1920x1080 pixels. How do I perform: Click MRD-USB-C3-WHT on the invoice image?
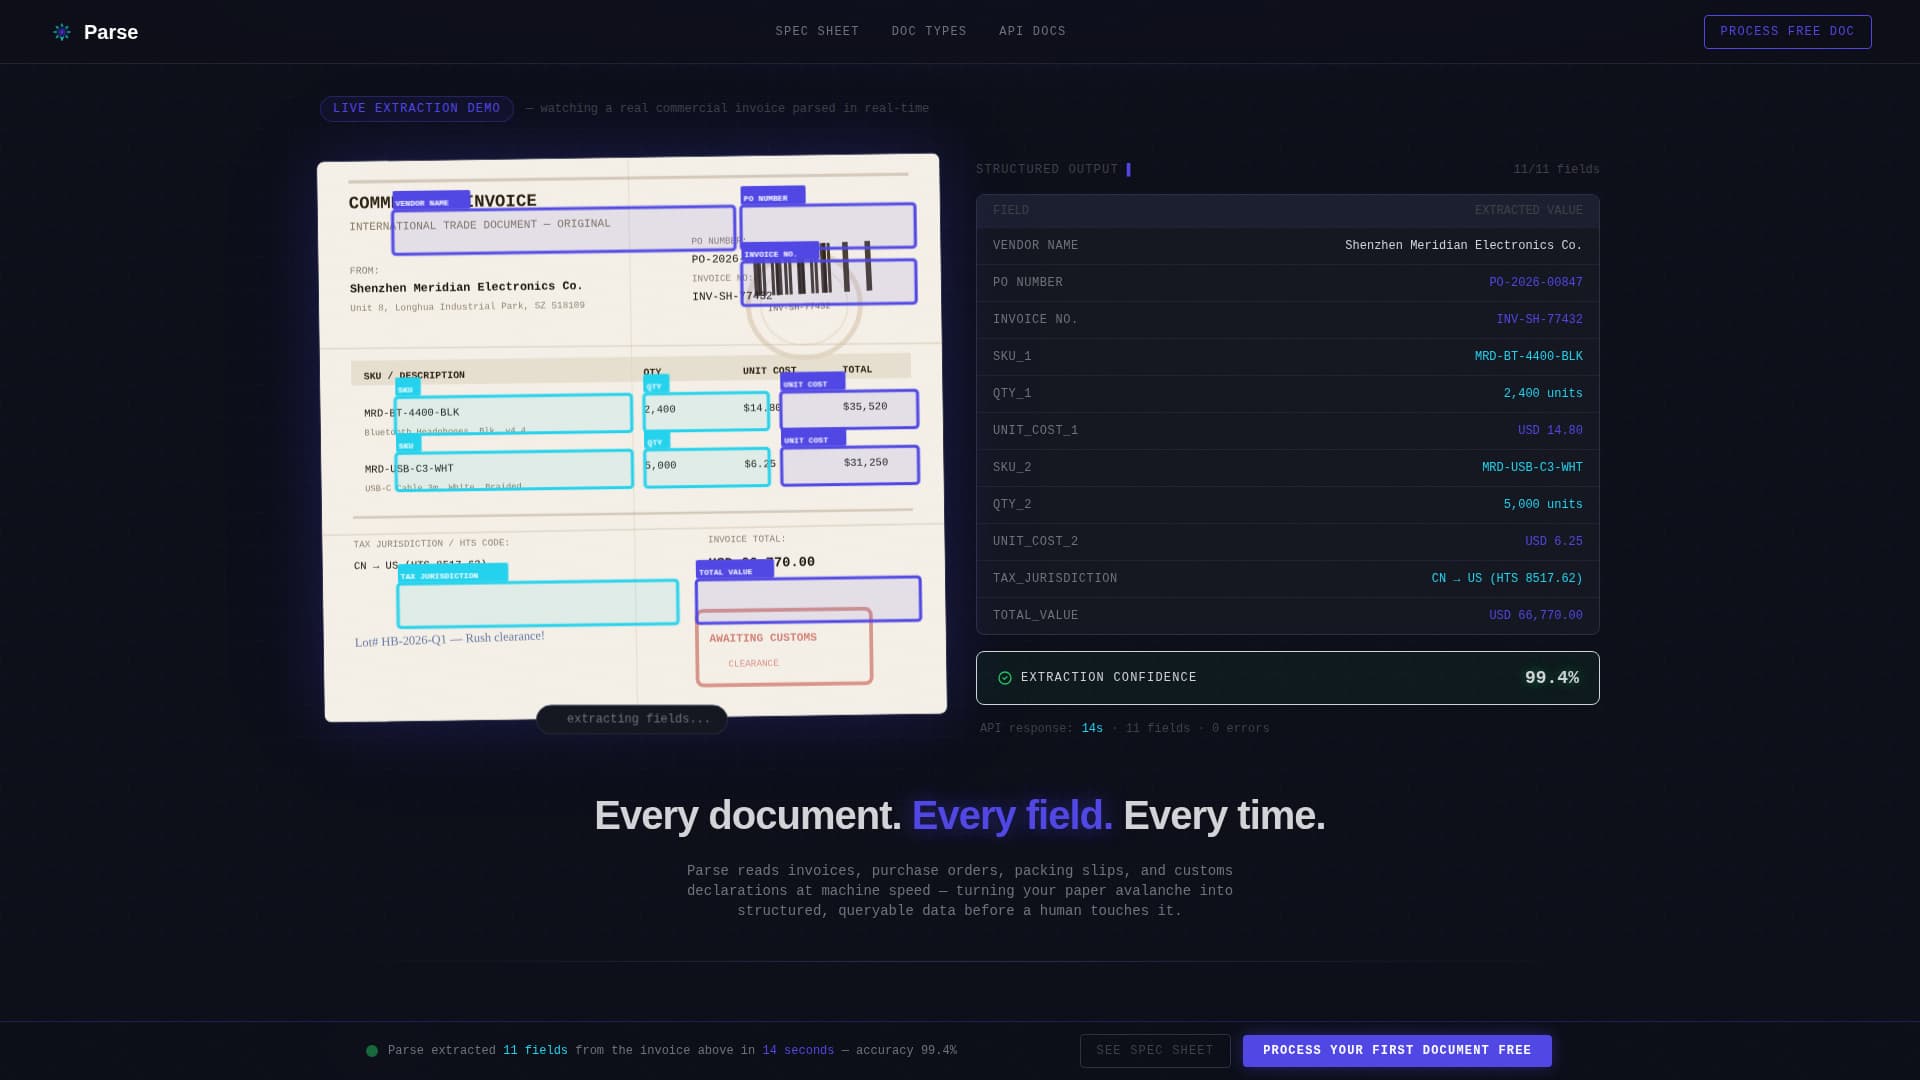pos(409,469)
